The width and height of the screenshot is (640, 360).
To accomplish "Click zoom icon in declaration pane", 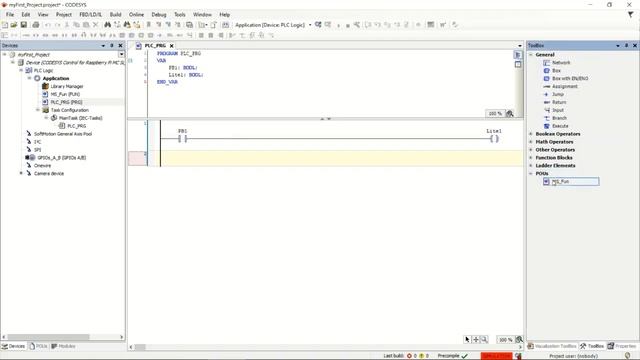I will coord(510,113).
